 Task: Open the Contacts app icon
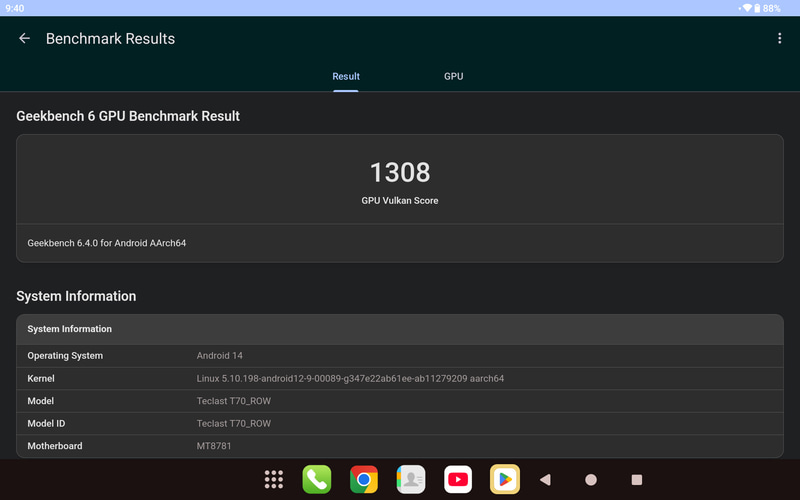point(411,479)
